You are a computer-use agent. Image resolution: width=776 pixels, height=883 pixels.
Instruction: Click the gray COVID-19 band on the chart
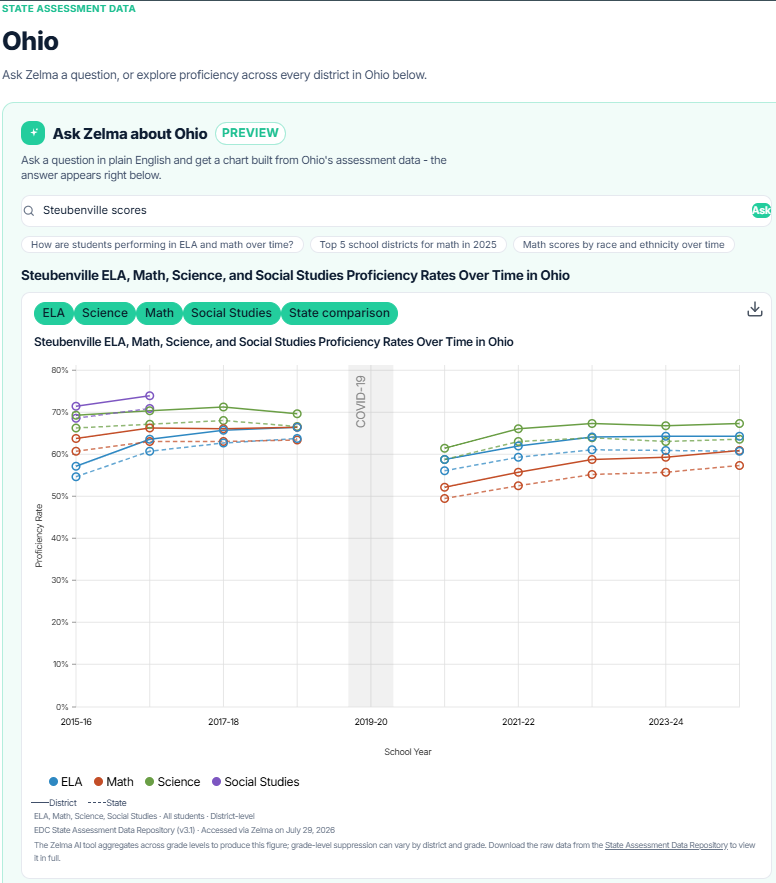(x=371, y=536)
